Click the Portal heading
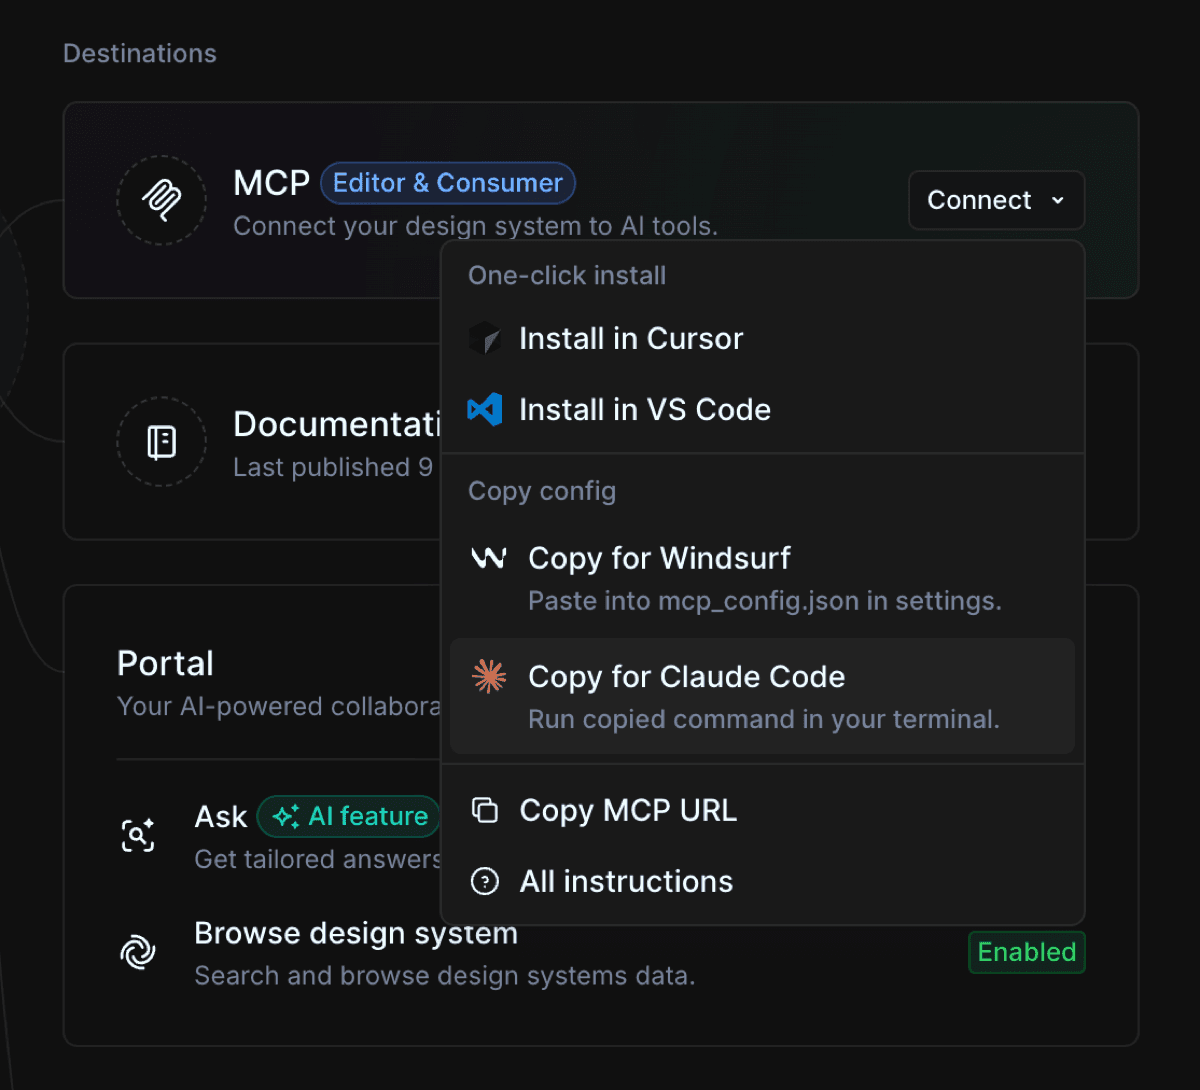 click(x=165, y=663)
